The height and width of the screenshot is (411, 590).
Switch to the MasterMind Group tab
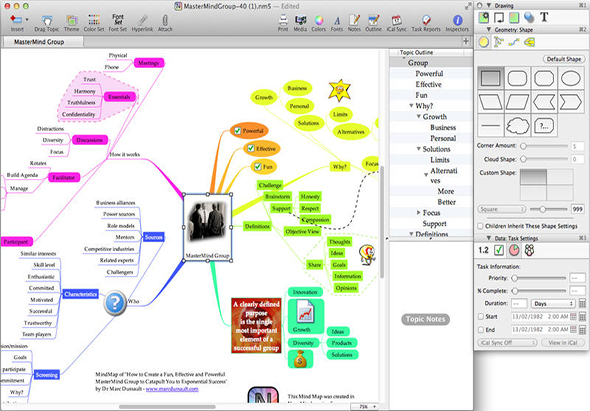tap(42, 42)
